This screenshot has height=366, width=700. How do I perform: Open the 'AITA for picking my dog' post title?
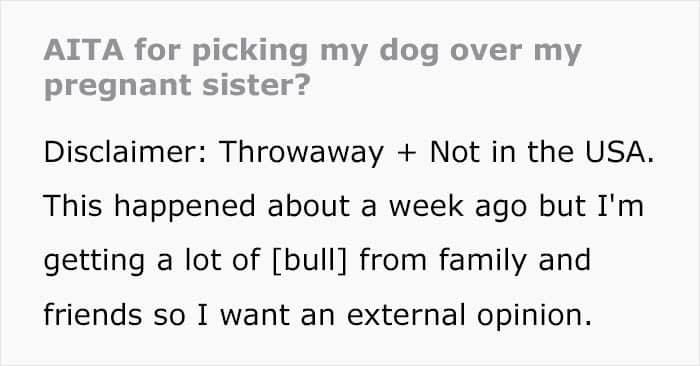[312, 67]
